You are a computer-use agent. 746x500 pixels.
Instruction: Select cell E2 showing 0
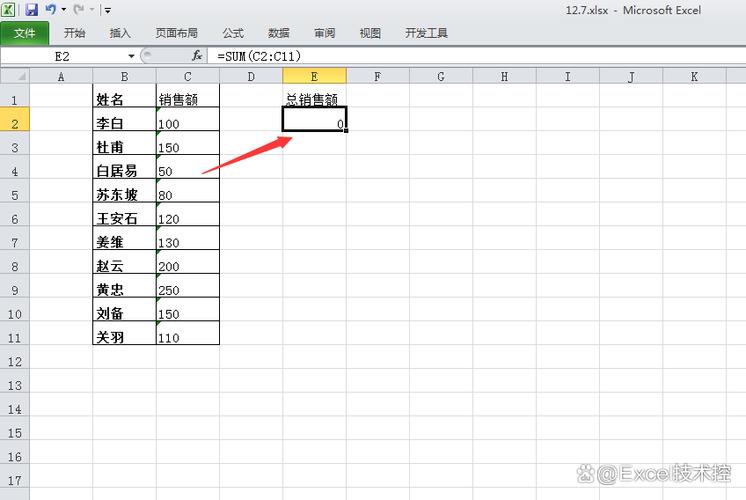(314, 119)
